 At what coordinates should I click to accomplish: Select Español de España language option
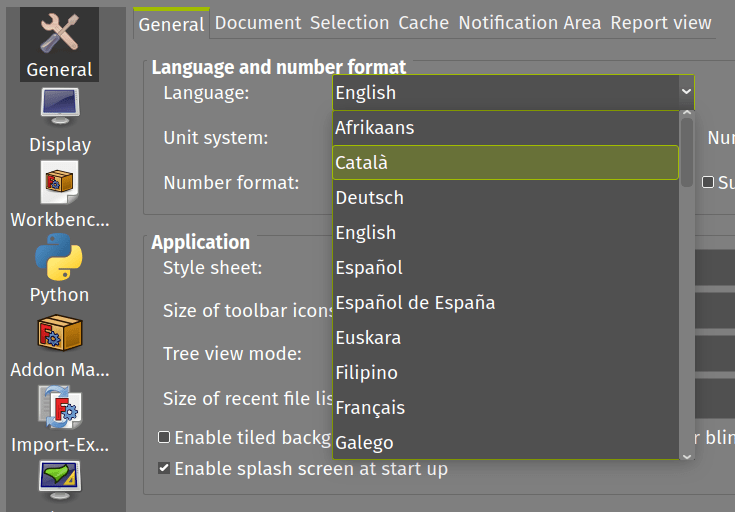[x=505, y=302]
